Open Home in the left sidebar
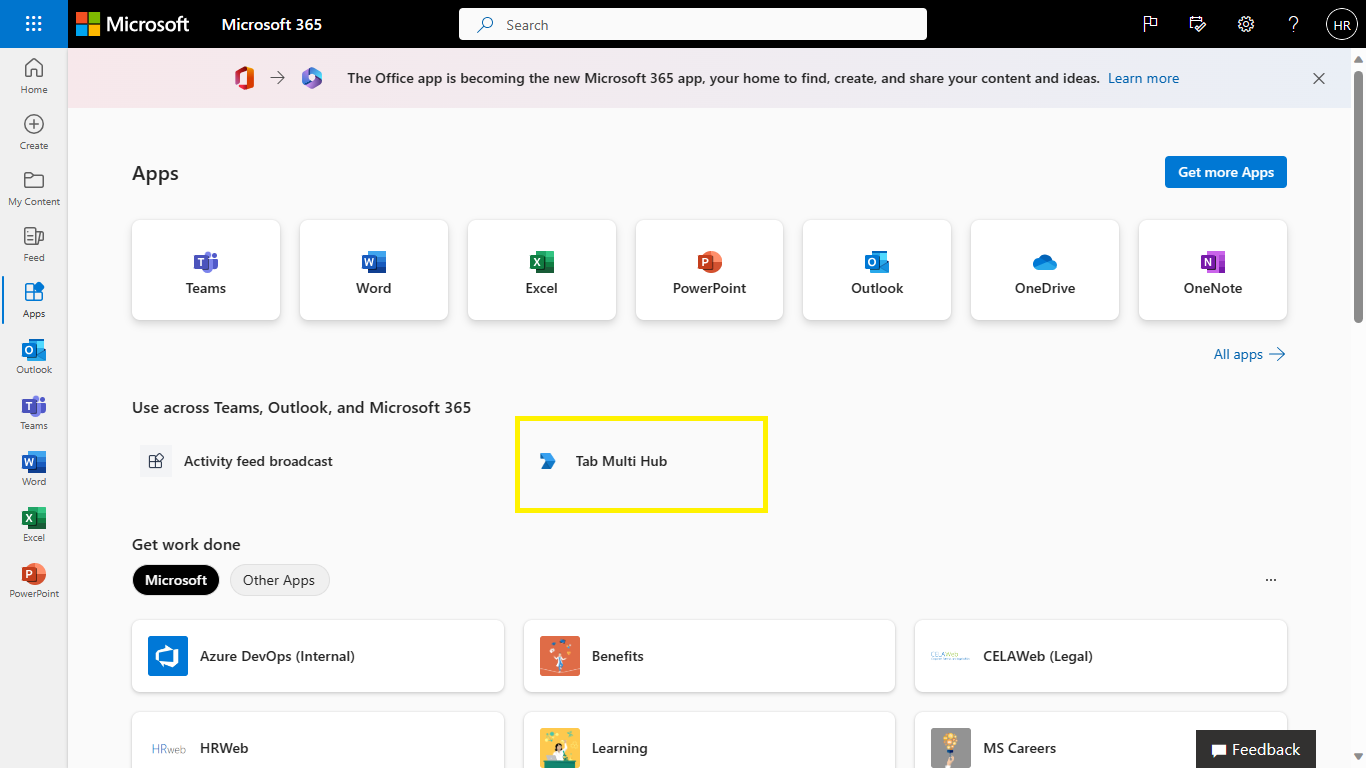1366x768 pixels. (34, 76)
